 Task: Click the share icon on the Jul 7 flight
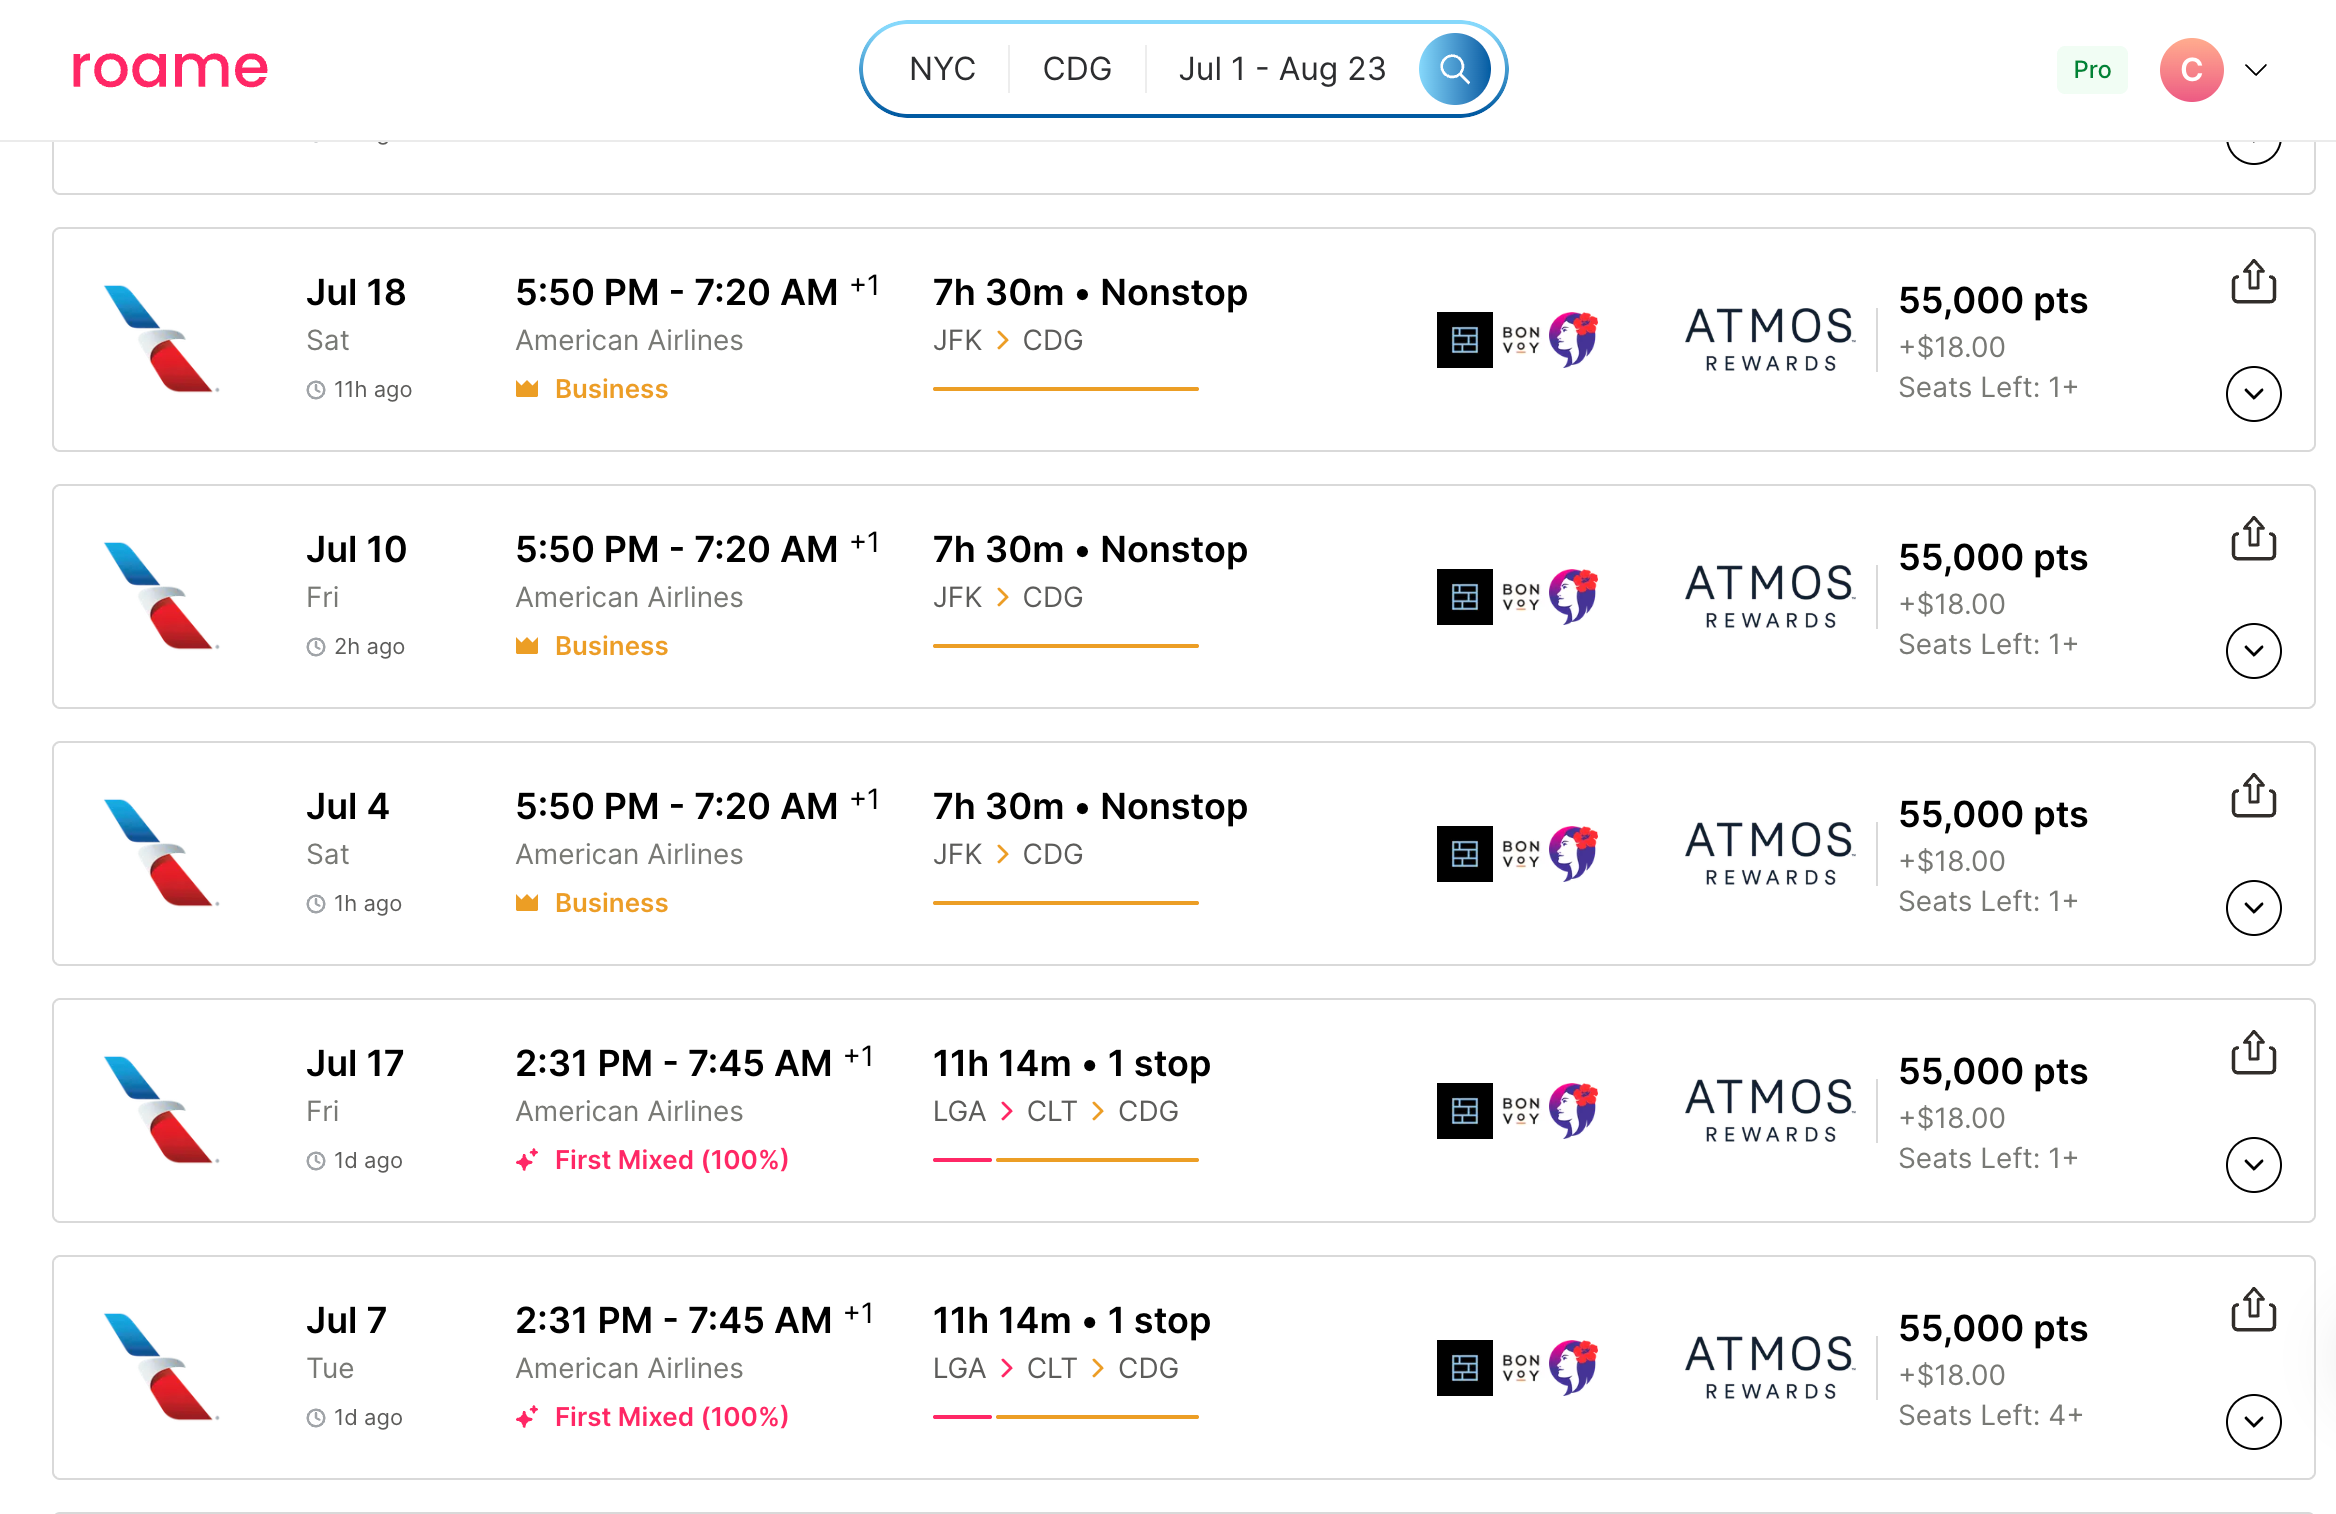tap(2253, 1308)
